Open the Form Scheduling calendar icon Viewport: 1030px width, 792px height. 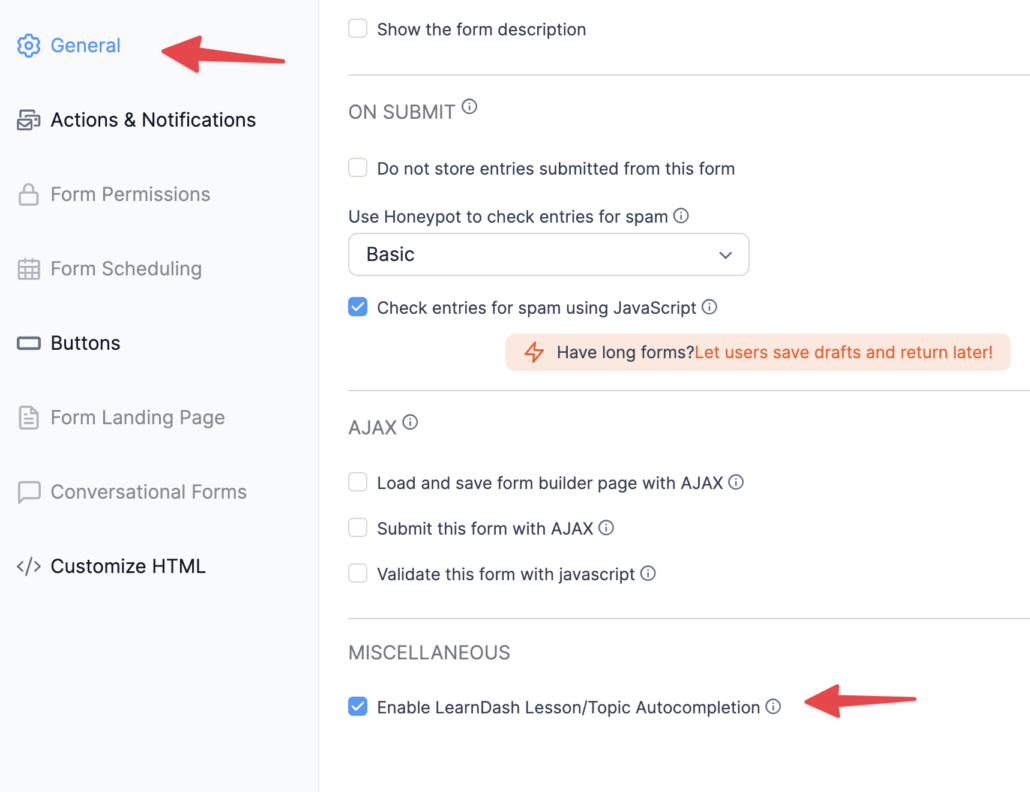pyautogui.click(x=29, y=268)
